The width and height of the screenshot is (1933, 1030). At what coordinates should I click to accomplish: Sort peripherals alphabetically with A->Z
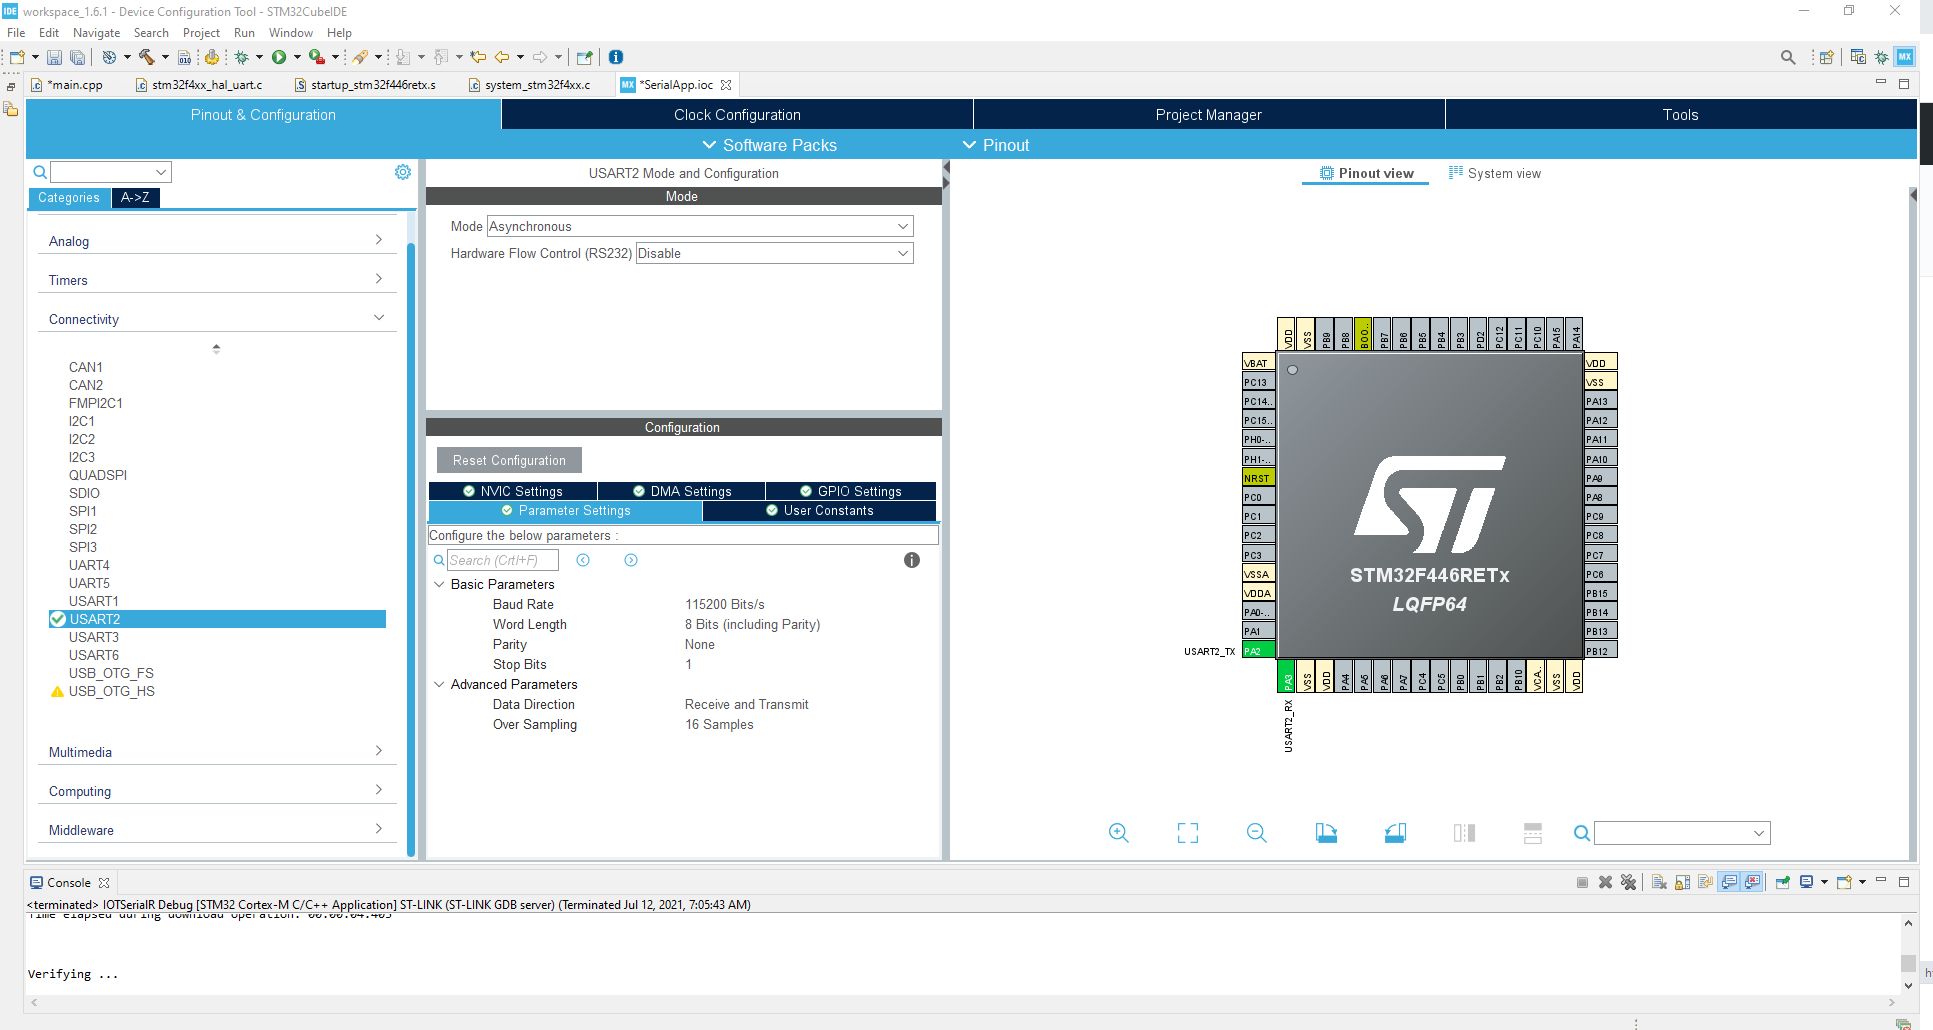click(135, 198)
